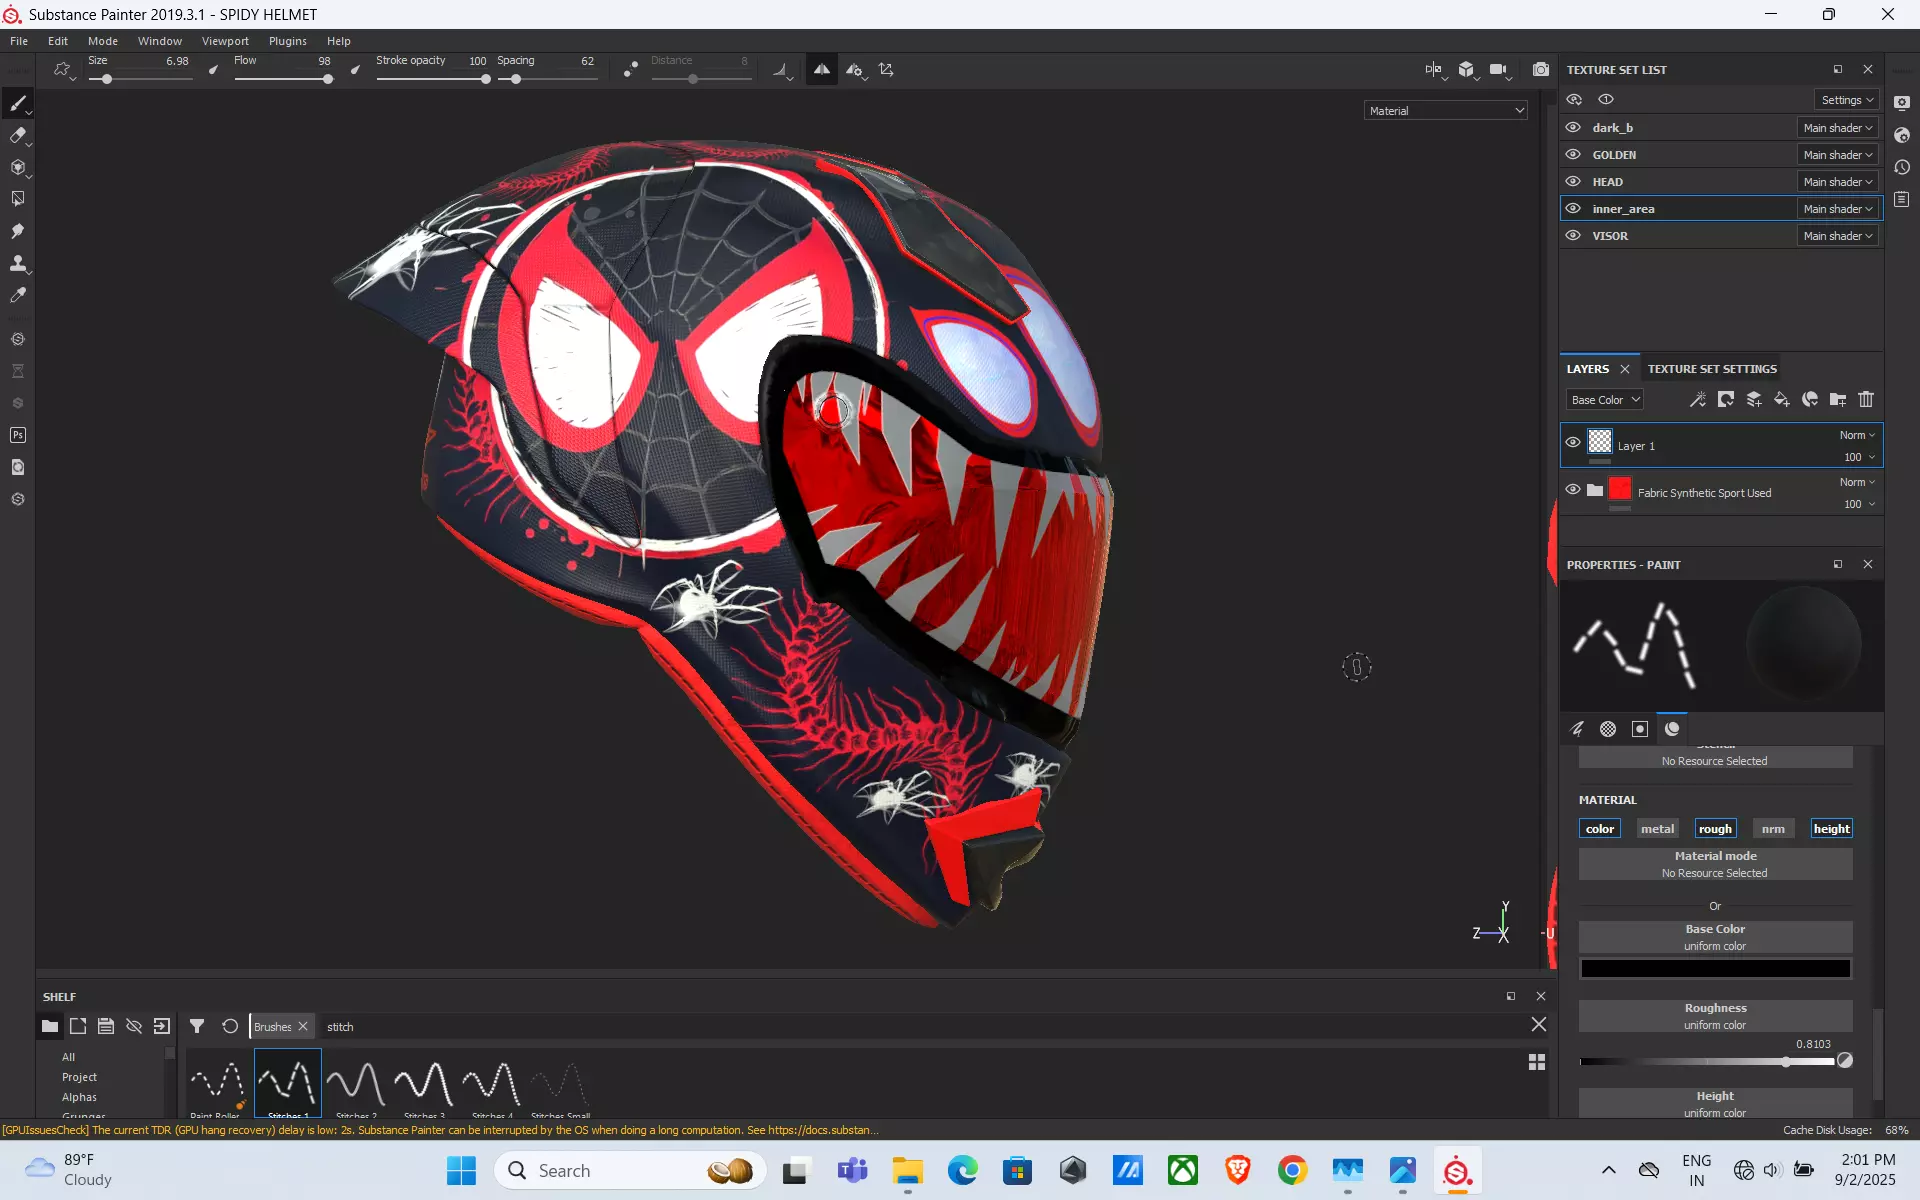Viewport: 1920px width, 1200px height.
Task: Open the Plugins menu
Action: 288,41
